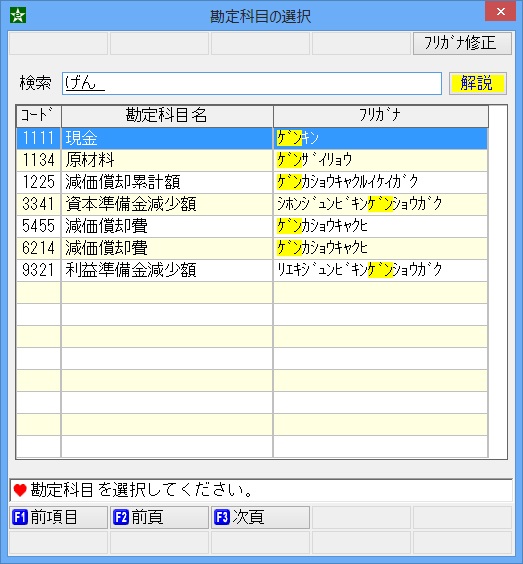Viewport: 523px width, 564px height.
Task: Select 減価償却費 in row 5455
Action: (167, 226)
